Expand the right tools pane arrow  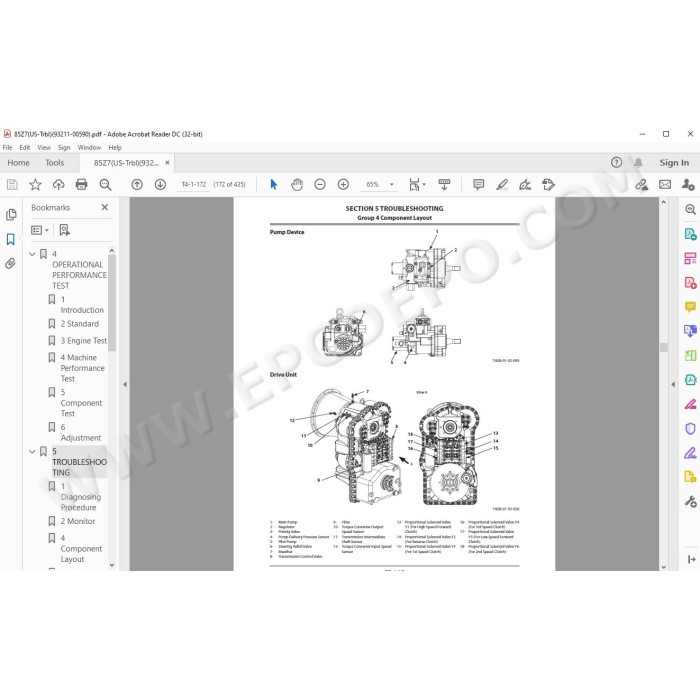click(673, 384)
